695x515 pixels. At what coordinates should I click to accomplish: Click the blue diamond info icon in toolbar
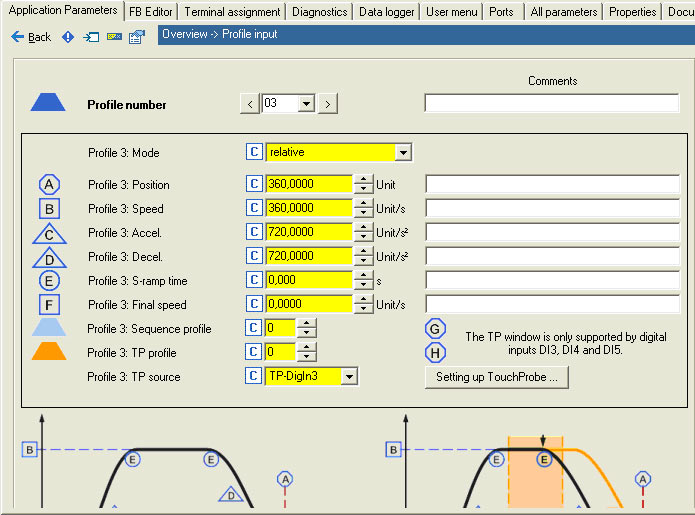coord(68,37)
